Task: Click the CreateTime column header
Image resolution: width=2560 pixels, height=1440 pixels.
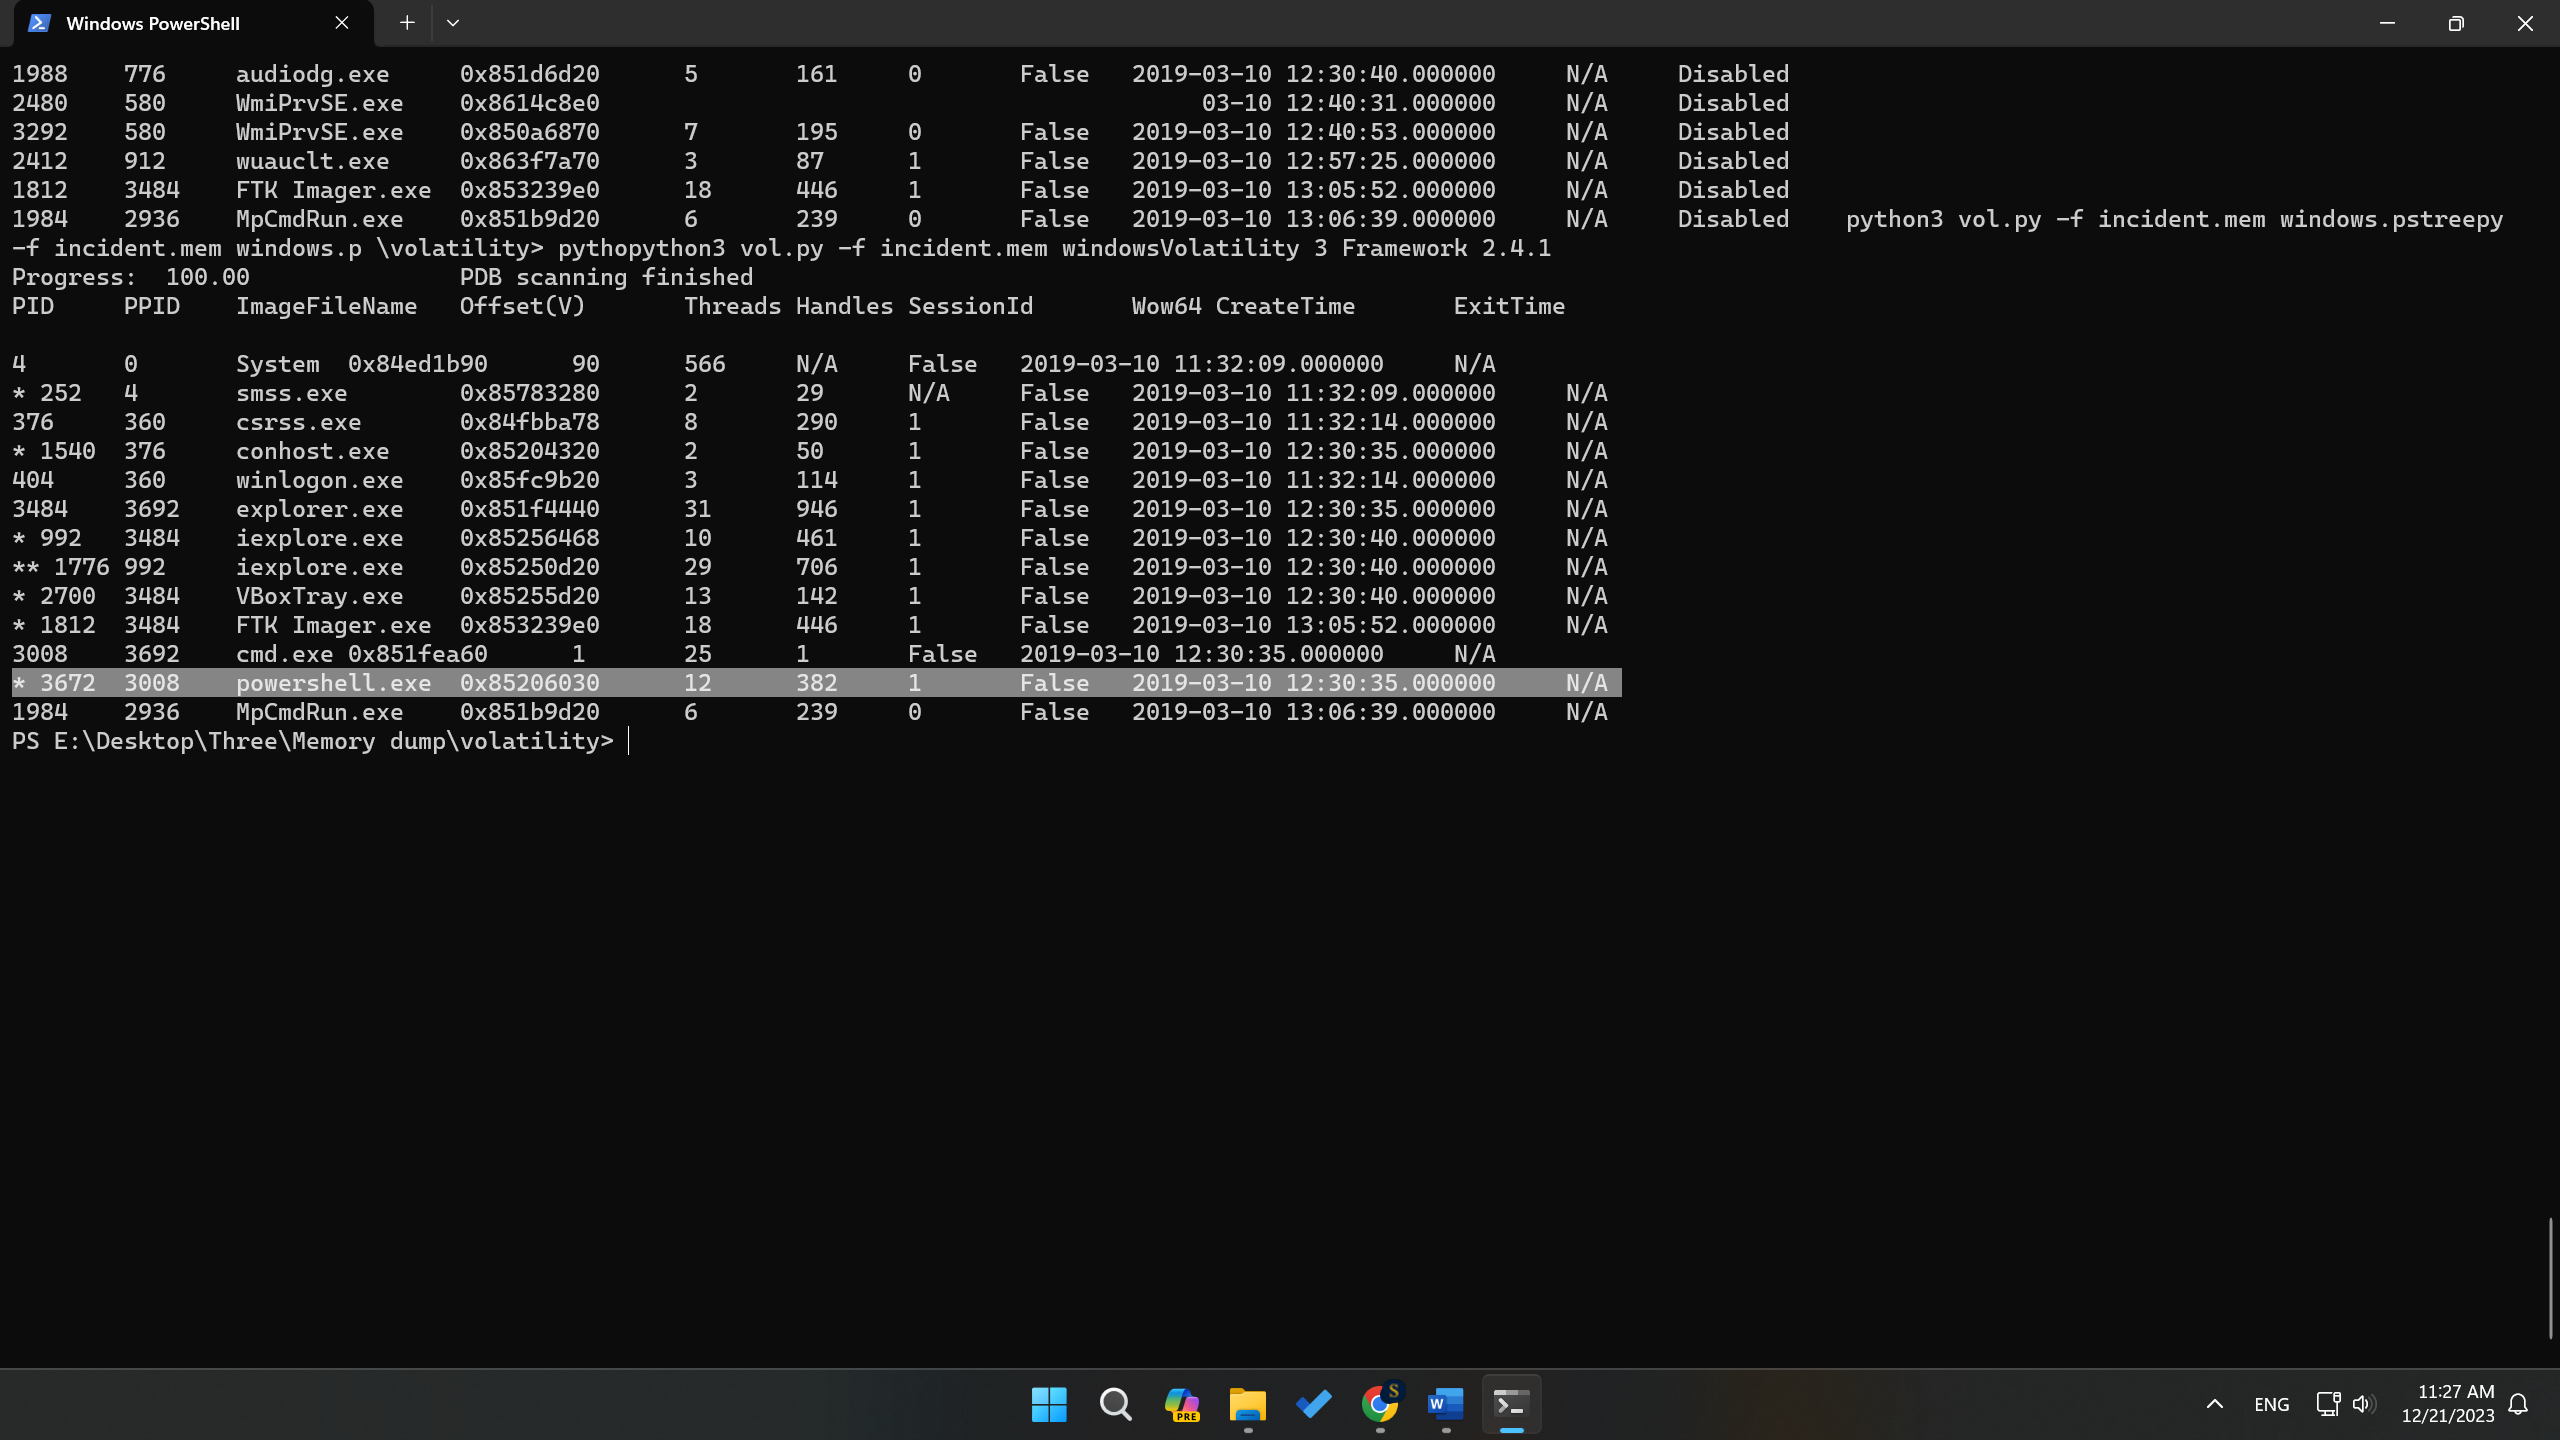Action: click(1285, 306)
